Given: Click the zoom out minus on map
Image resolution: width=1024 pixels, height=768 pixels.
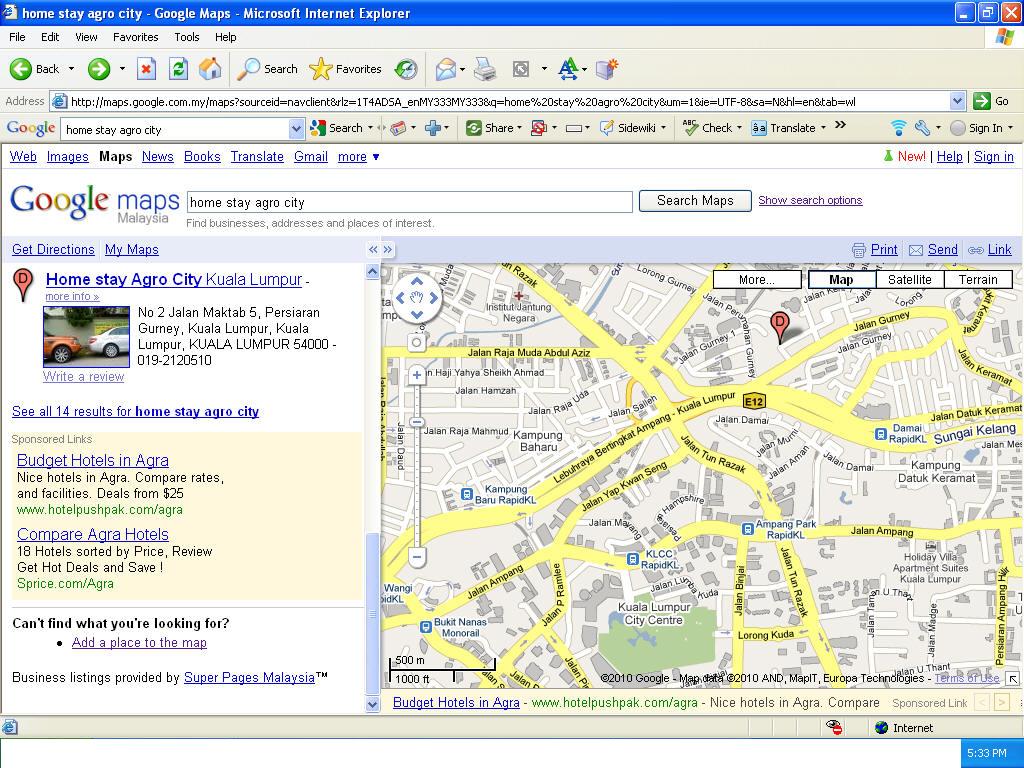Looking at the screenshot, I should 417,557.
